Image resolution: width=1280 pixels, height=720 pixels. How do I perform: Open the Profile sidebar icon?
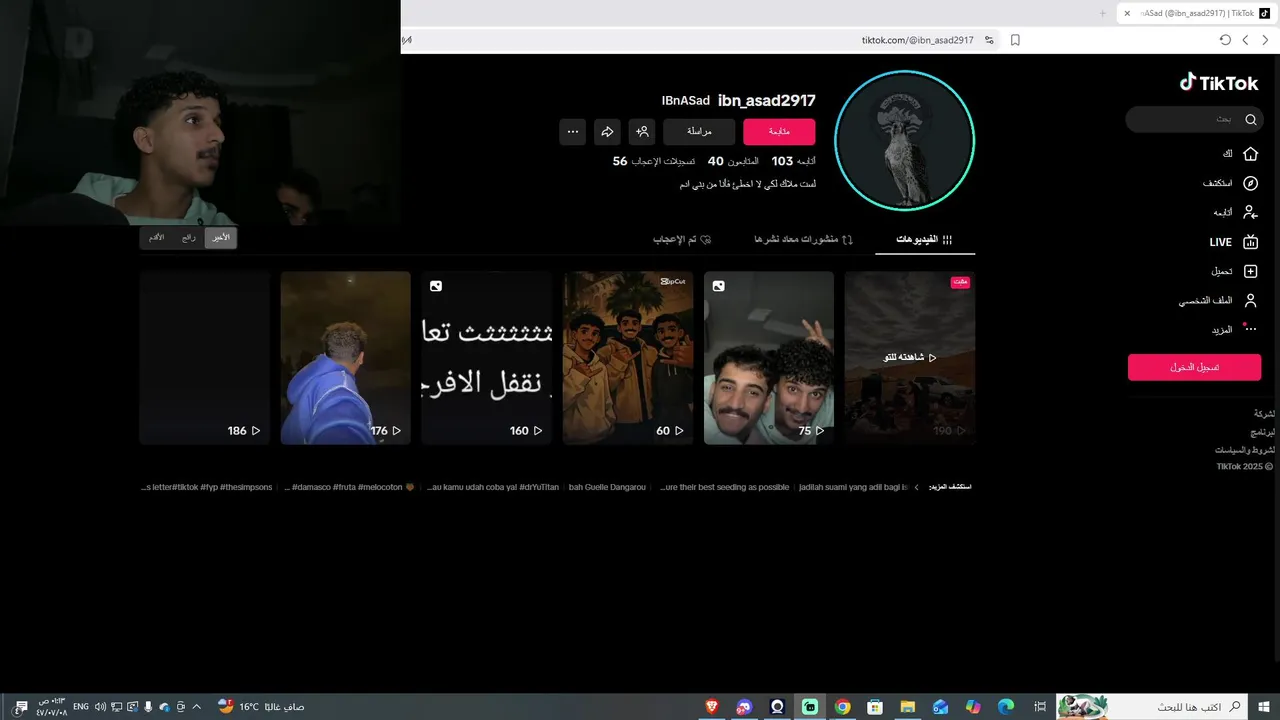(1249, 300)
